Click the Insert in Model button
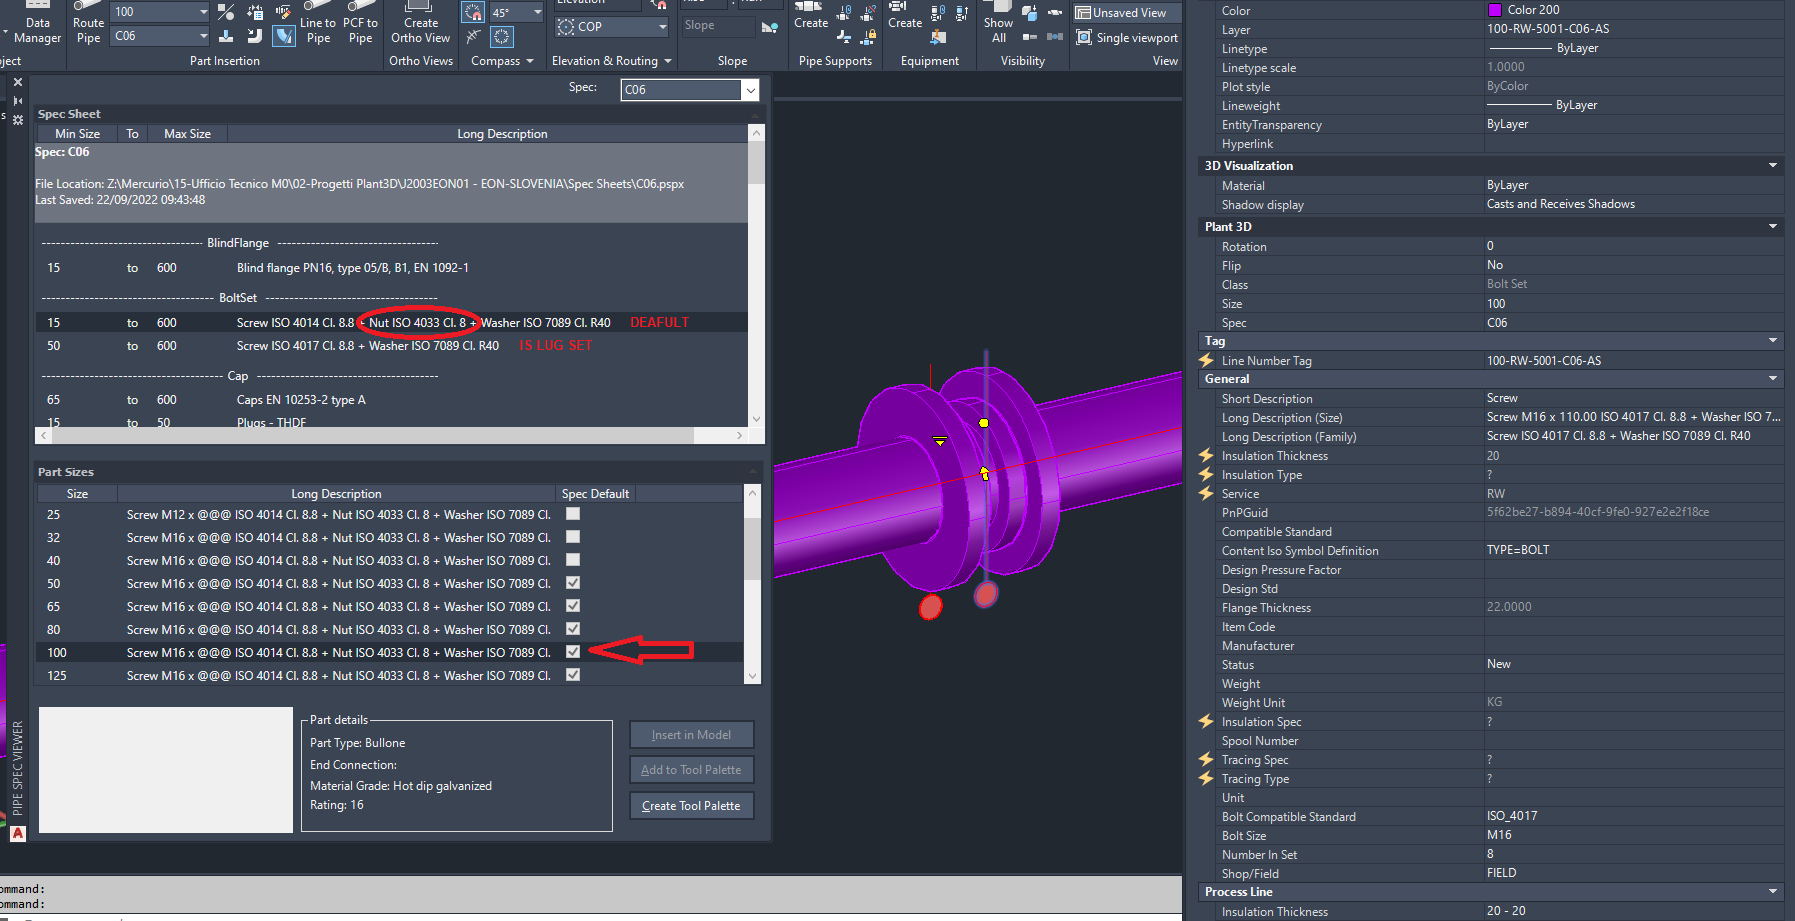This screenshot has width=1795, height=921. pyautogui.click(x=691, y=734)
